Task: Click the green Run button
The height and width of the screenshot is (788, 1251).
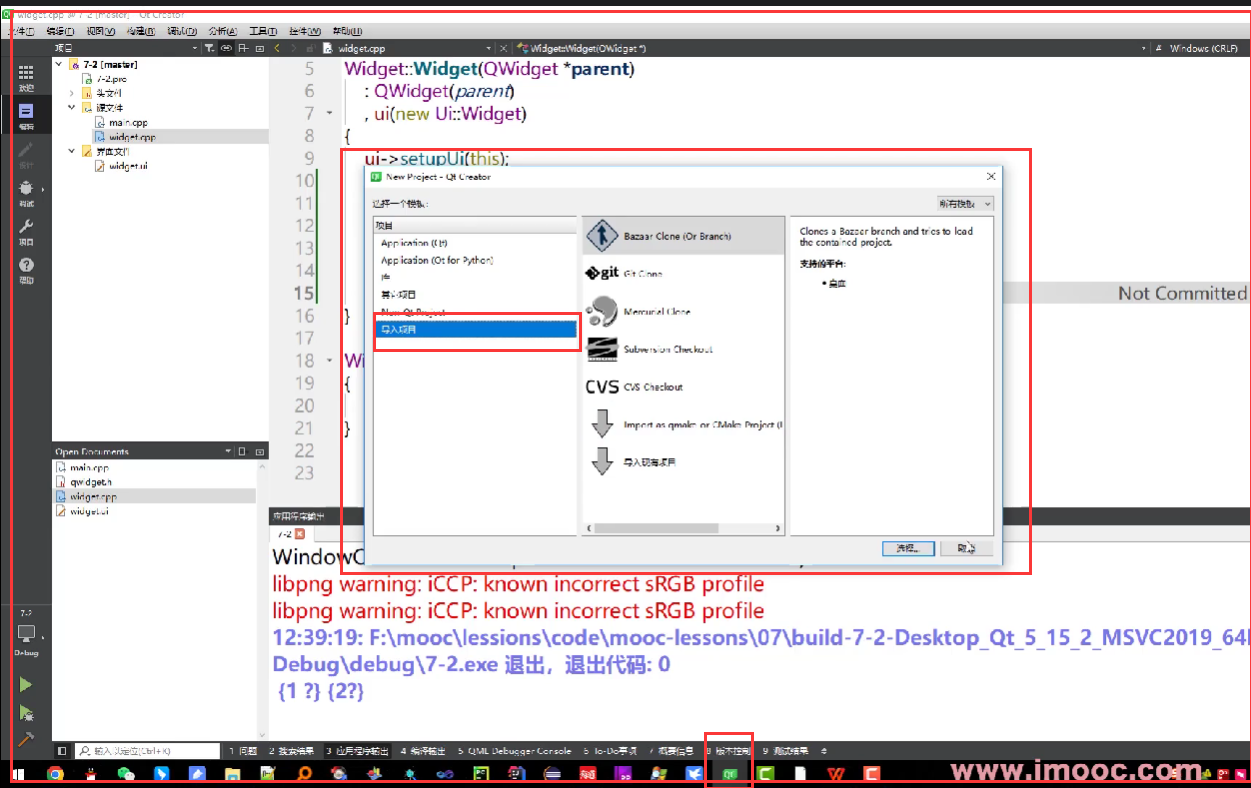Action: click(26, 685)
